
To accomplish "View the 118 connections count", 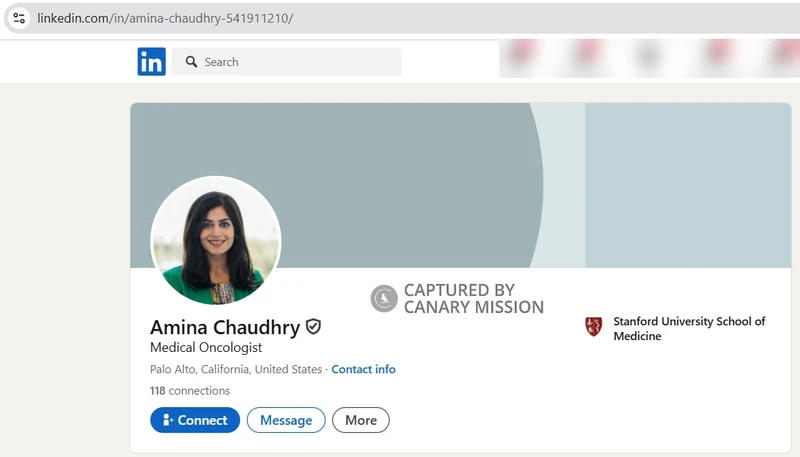I will (x=190, y=391).
